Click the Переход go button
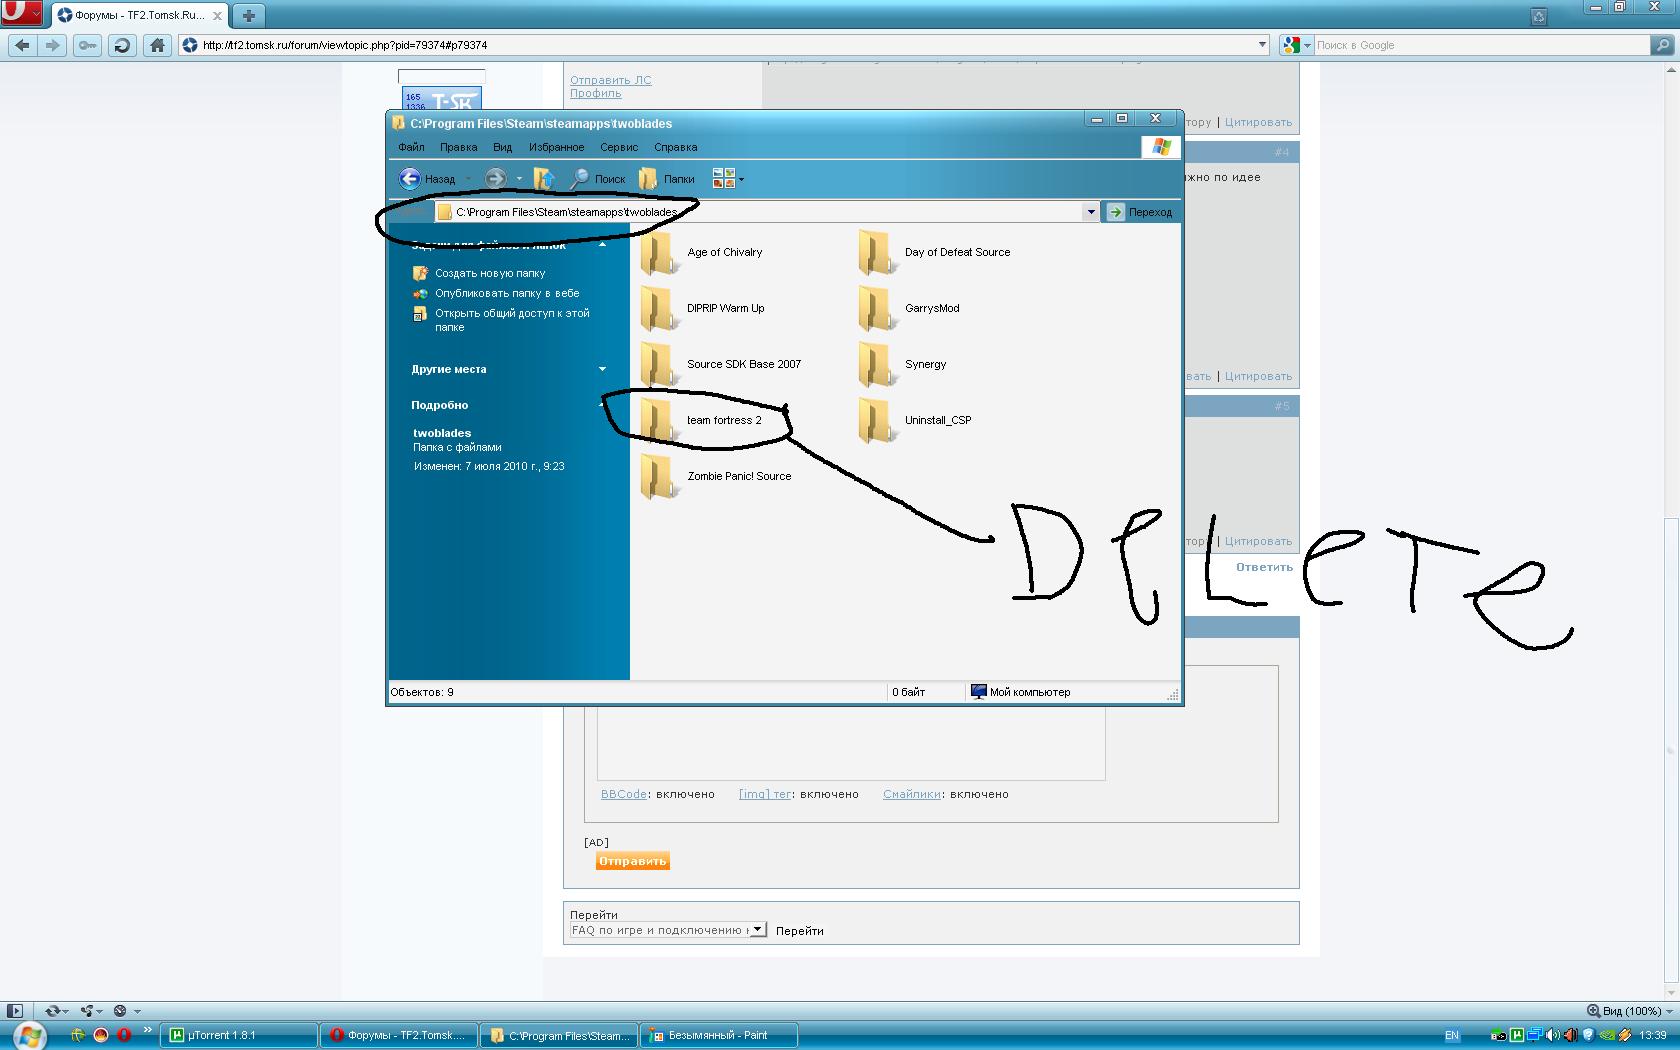 [x=1140, y=212]
